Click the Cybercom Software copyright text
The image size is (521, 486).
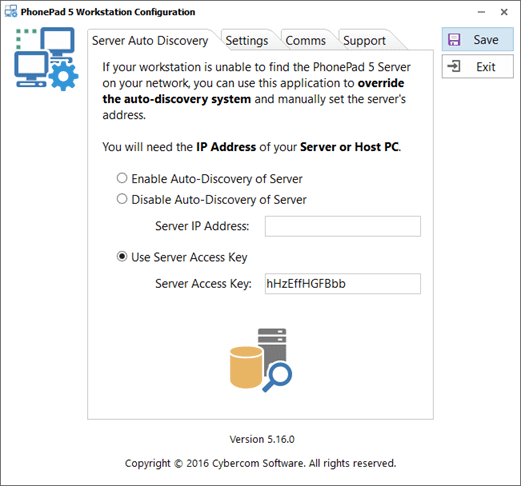pyautogui.click(x=261, y=463)
